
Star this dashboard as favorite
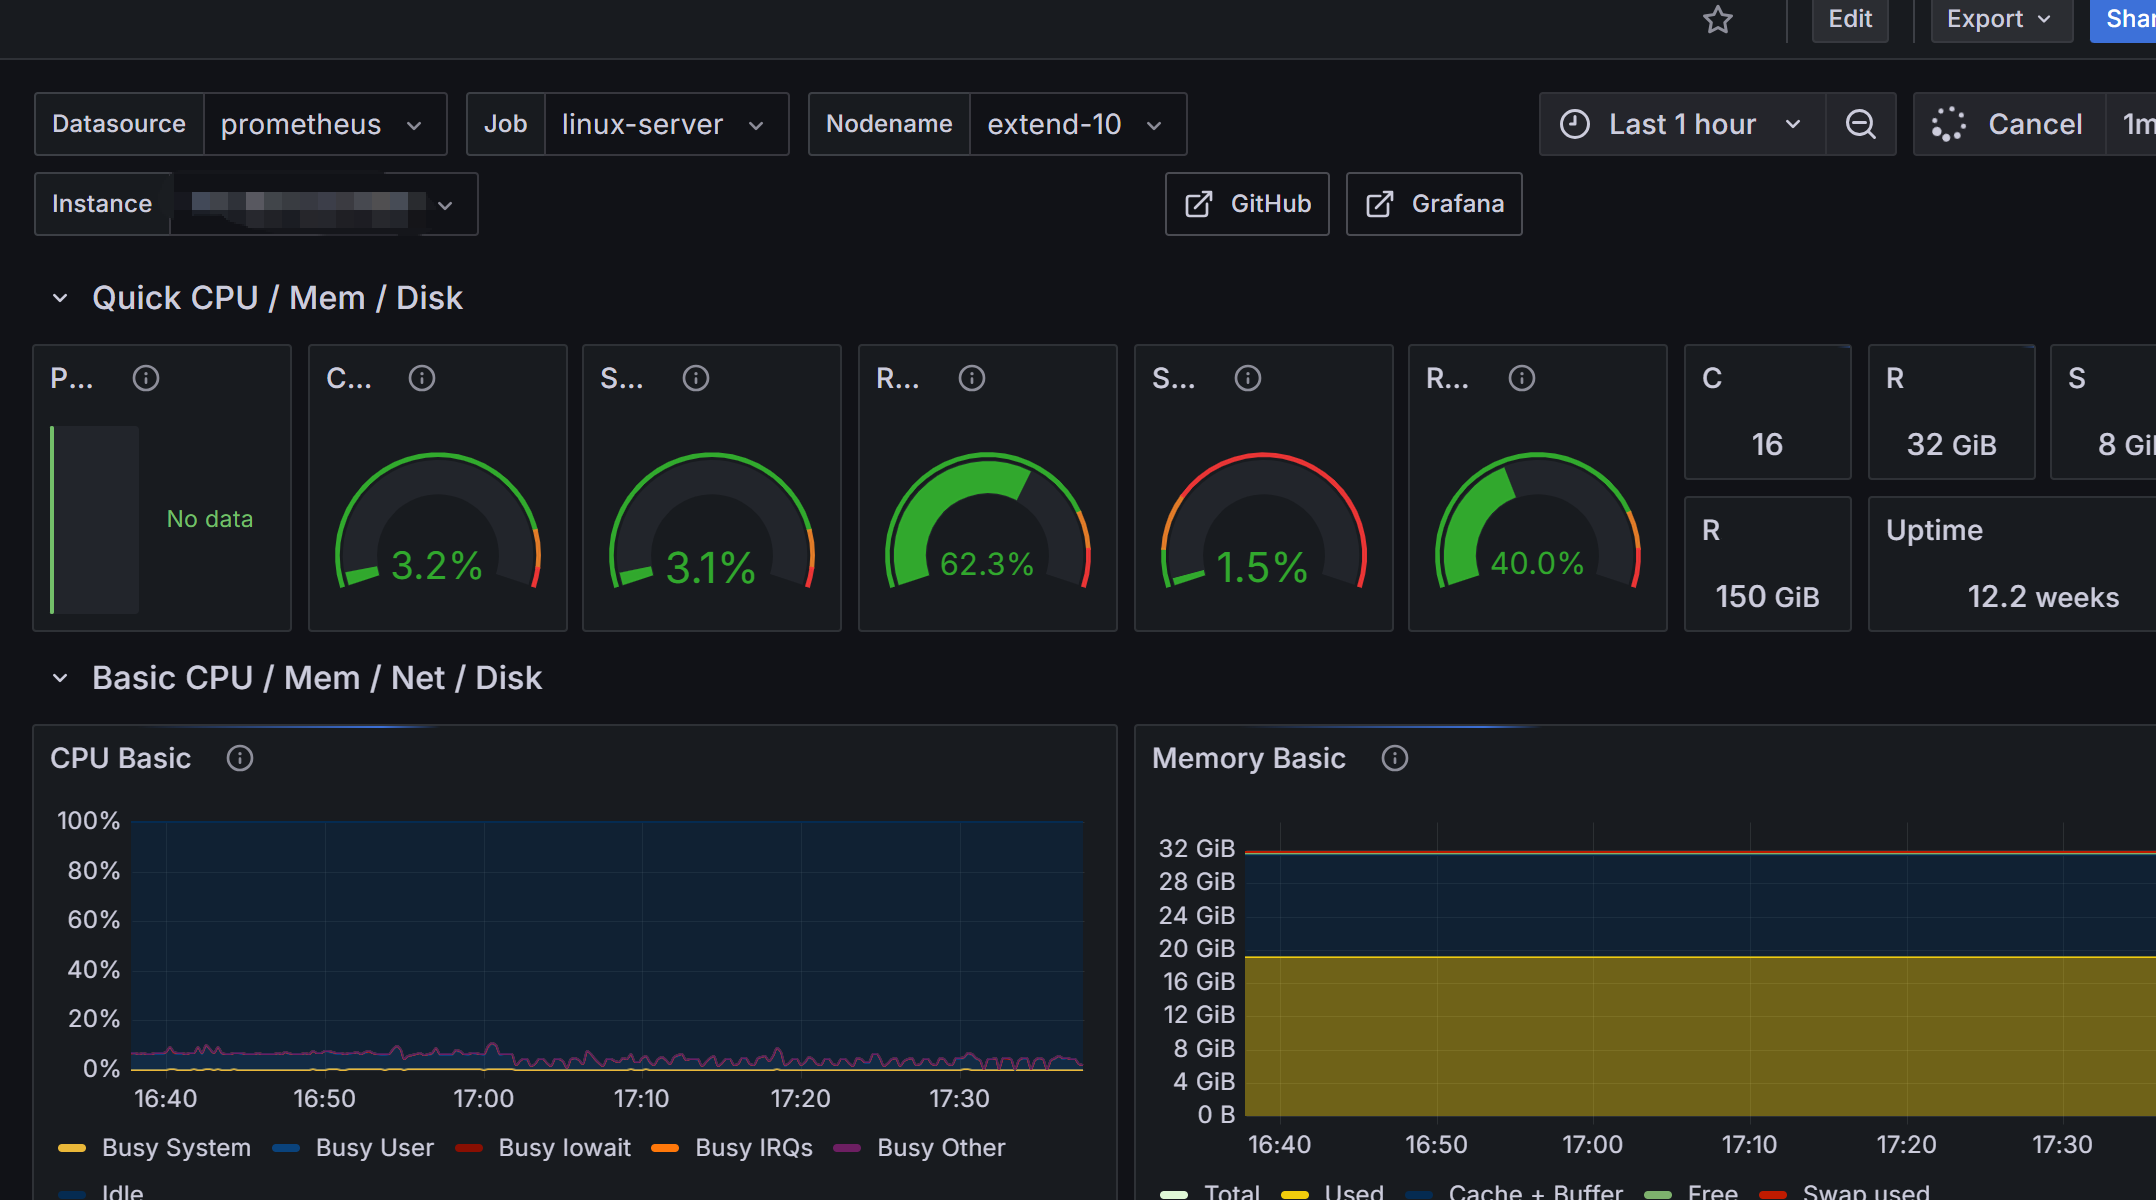(1717, 19)
